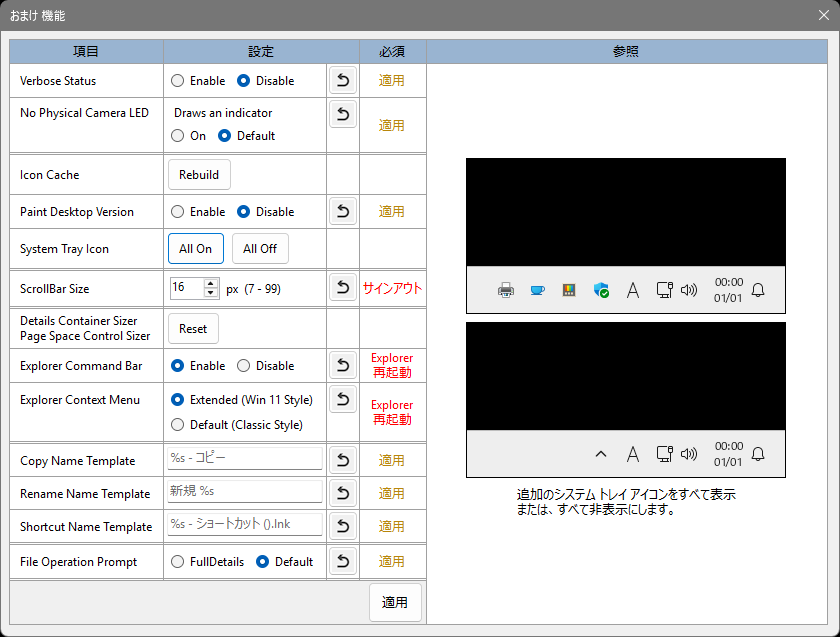Click the All On tray icon button
This screenshot has width=840, height=637.
196,249
